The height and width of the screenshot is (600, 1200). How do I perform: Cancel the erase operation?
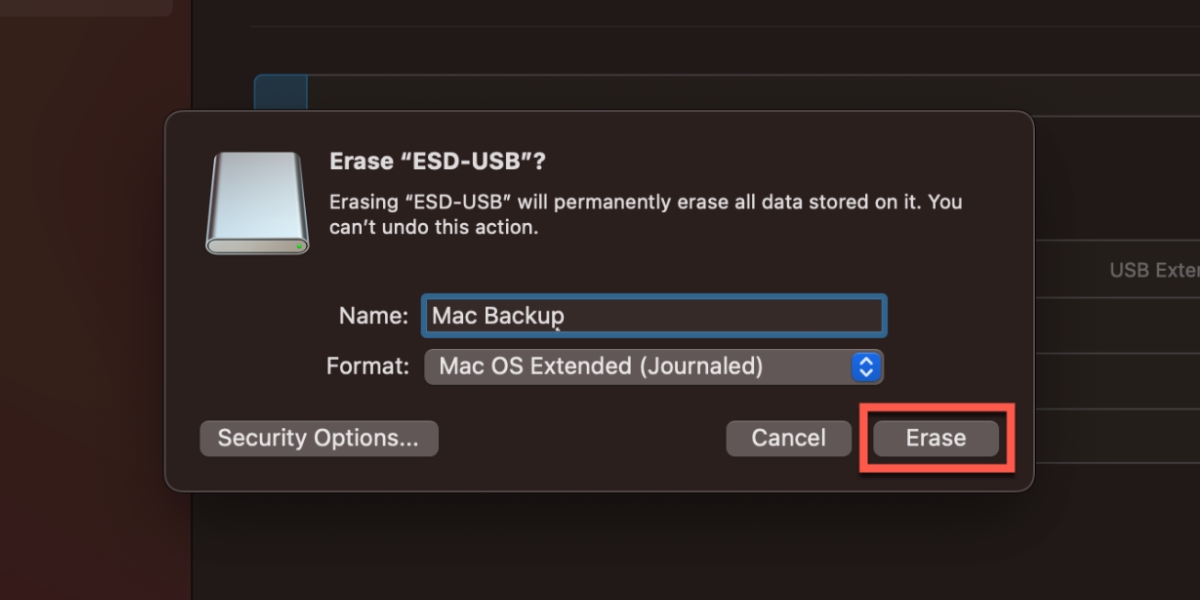[x=788, y=437]
